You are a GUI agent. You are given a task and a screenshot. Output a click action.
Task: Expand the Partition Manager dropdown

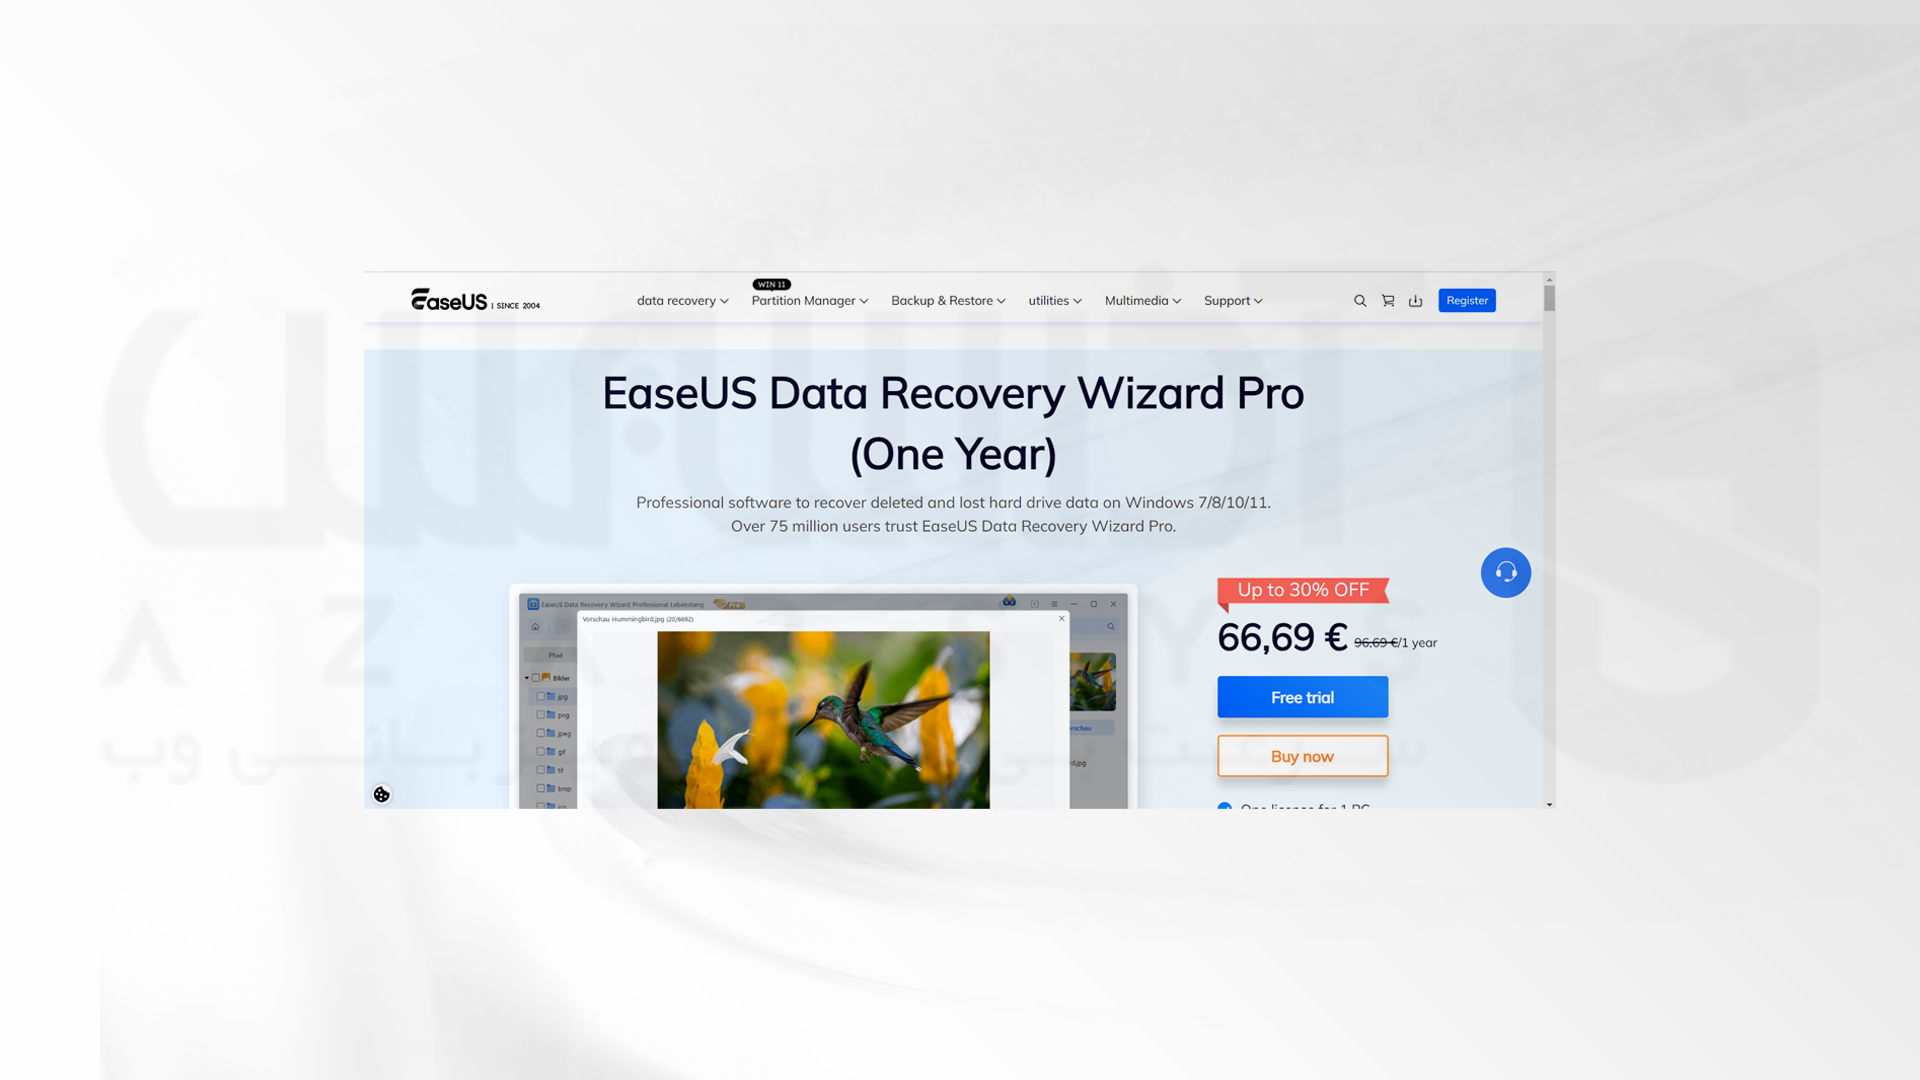point(807,301)
